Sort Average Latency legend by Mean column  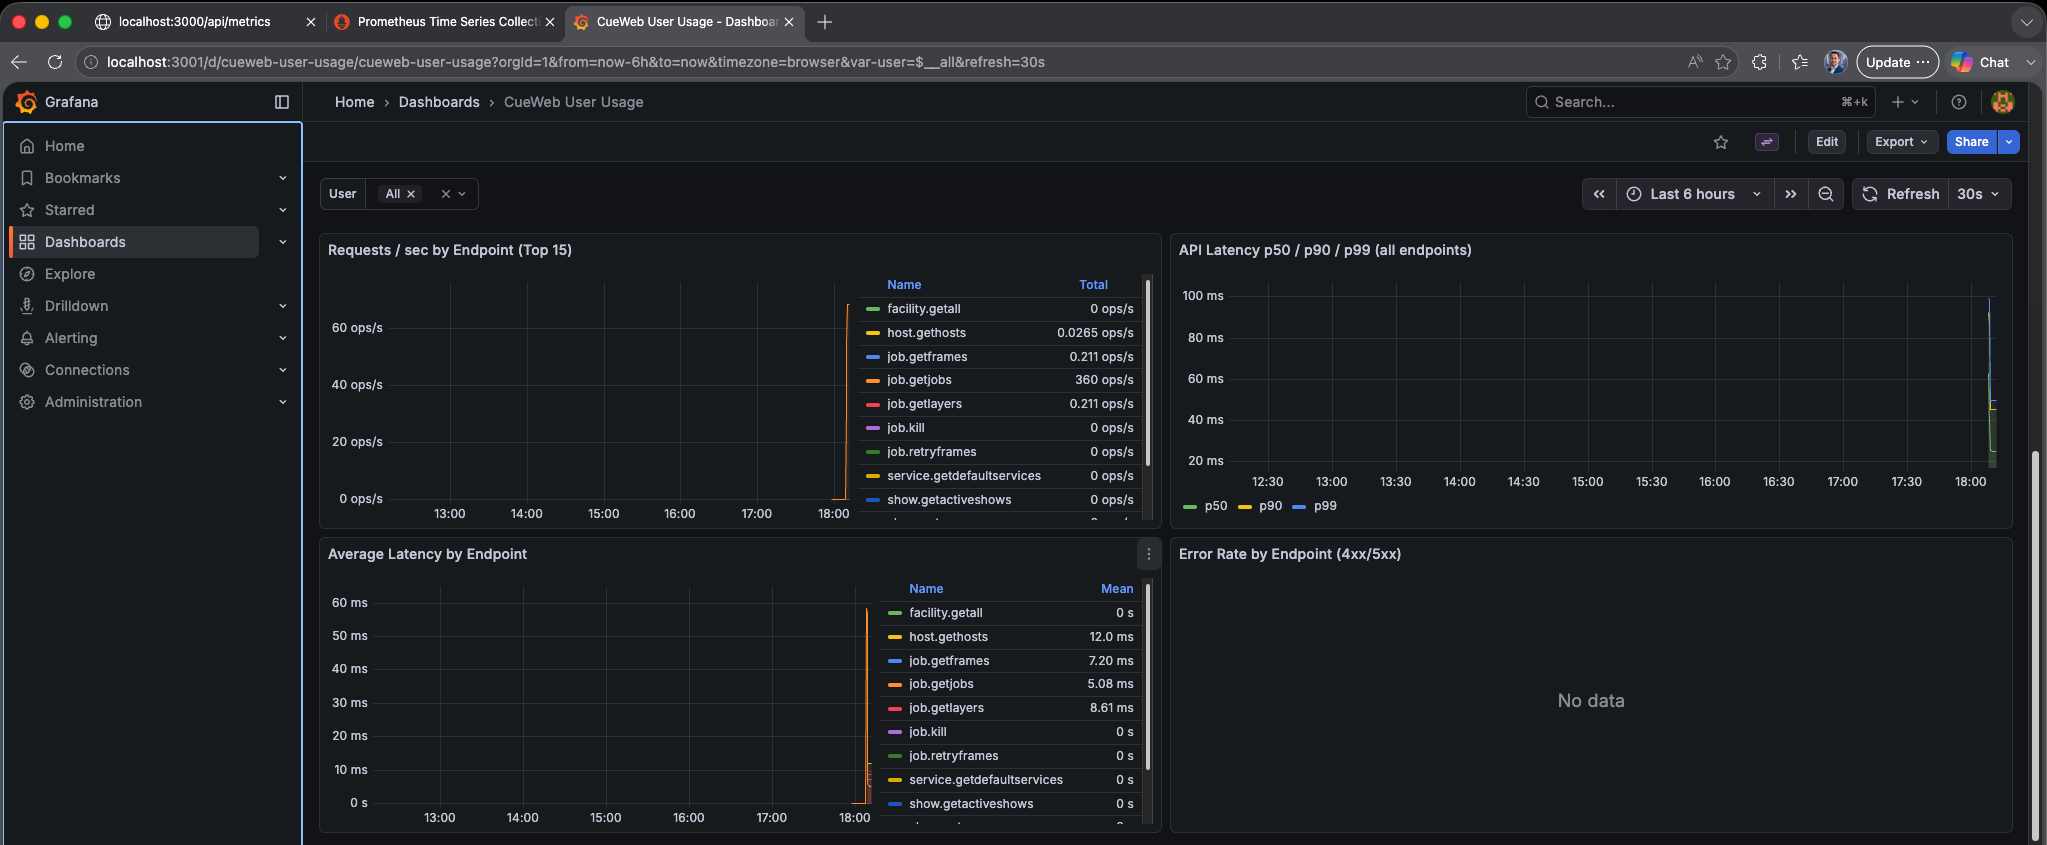[x=1117, y=589]
